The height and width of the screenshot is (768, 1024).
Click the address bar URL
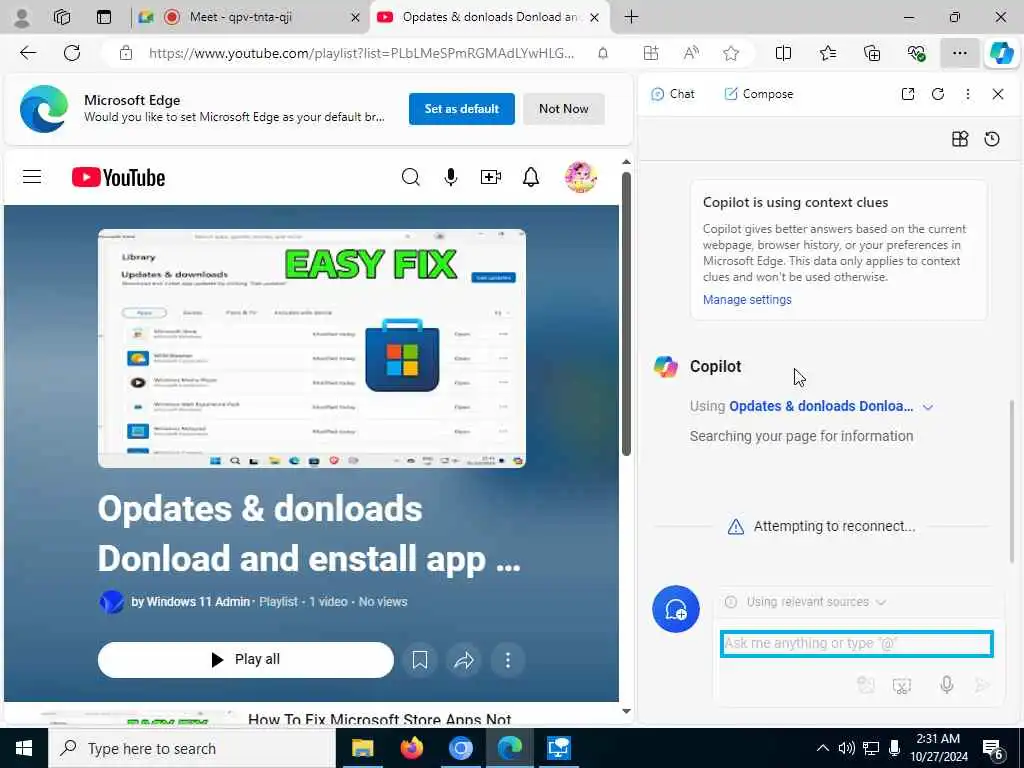coord(362,54)
